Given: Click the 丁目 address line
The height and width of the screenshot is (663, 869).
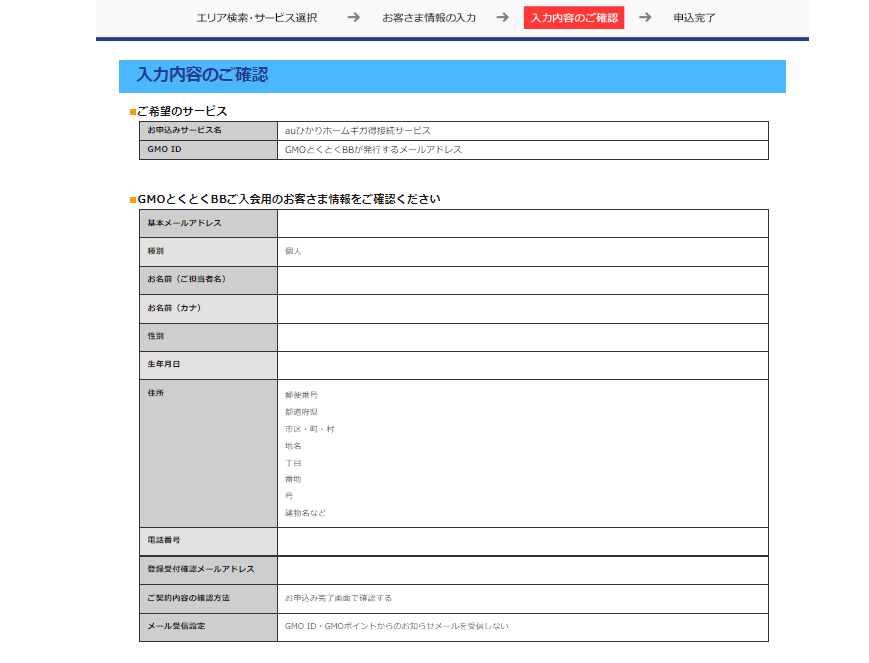Looking at the screenshot, I should [293, 463].
